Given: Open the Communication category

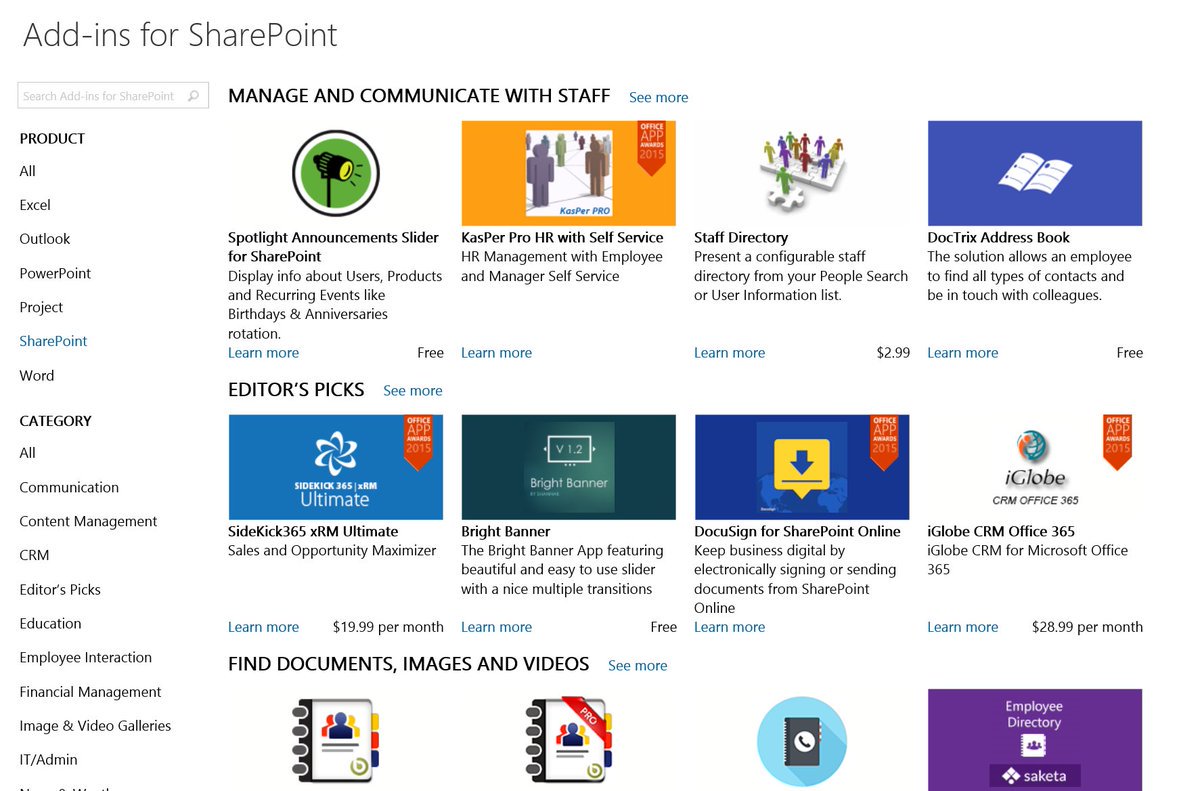Looking at the screenshot, I should click(69, 487).
